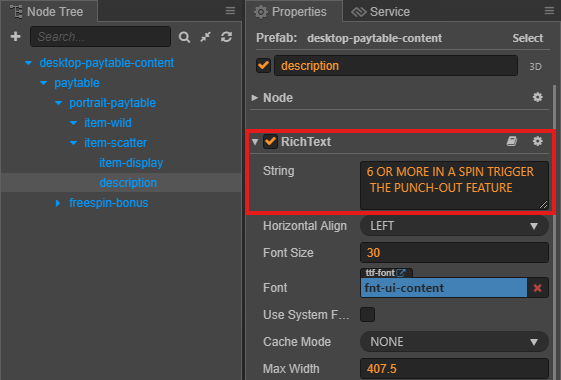Viewport: 561px width, 380px height.
Task: Click the Select prefab button
Action: [527, 38]
